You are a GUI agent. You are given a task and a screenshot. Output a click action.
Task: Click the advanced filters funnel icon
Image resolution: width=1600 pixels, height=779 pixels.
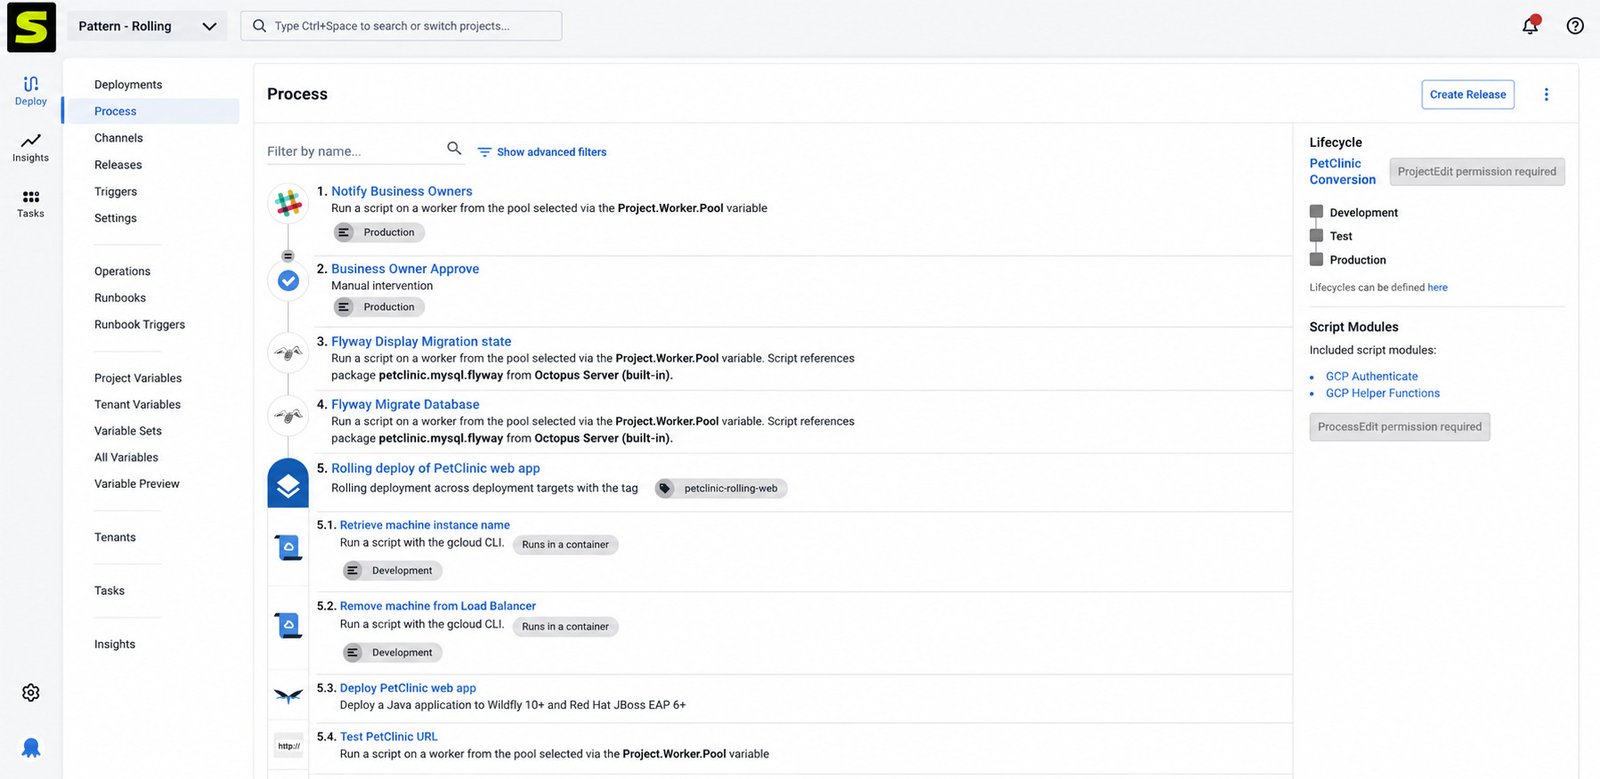(484, 152)
